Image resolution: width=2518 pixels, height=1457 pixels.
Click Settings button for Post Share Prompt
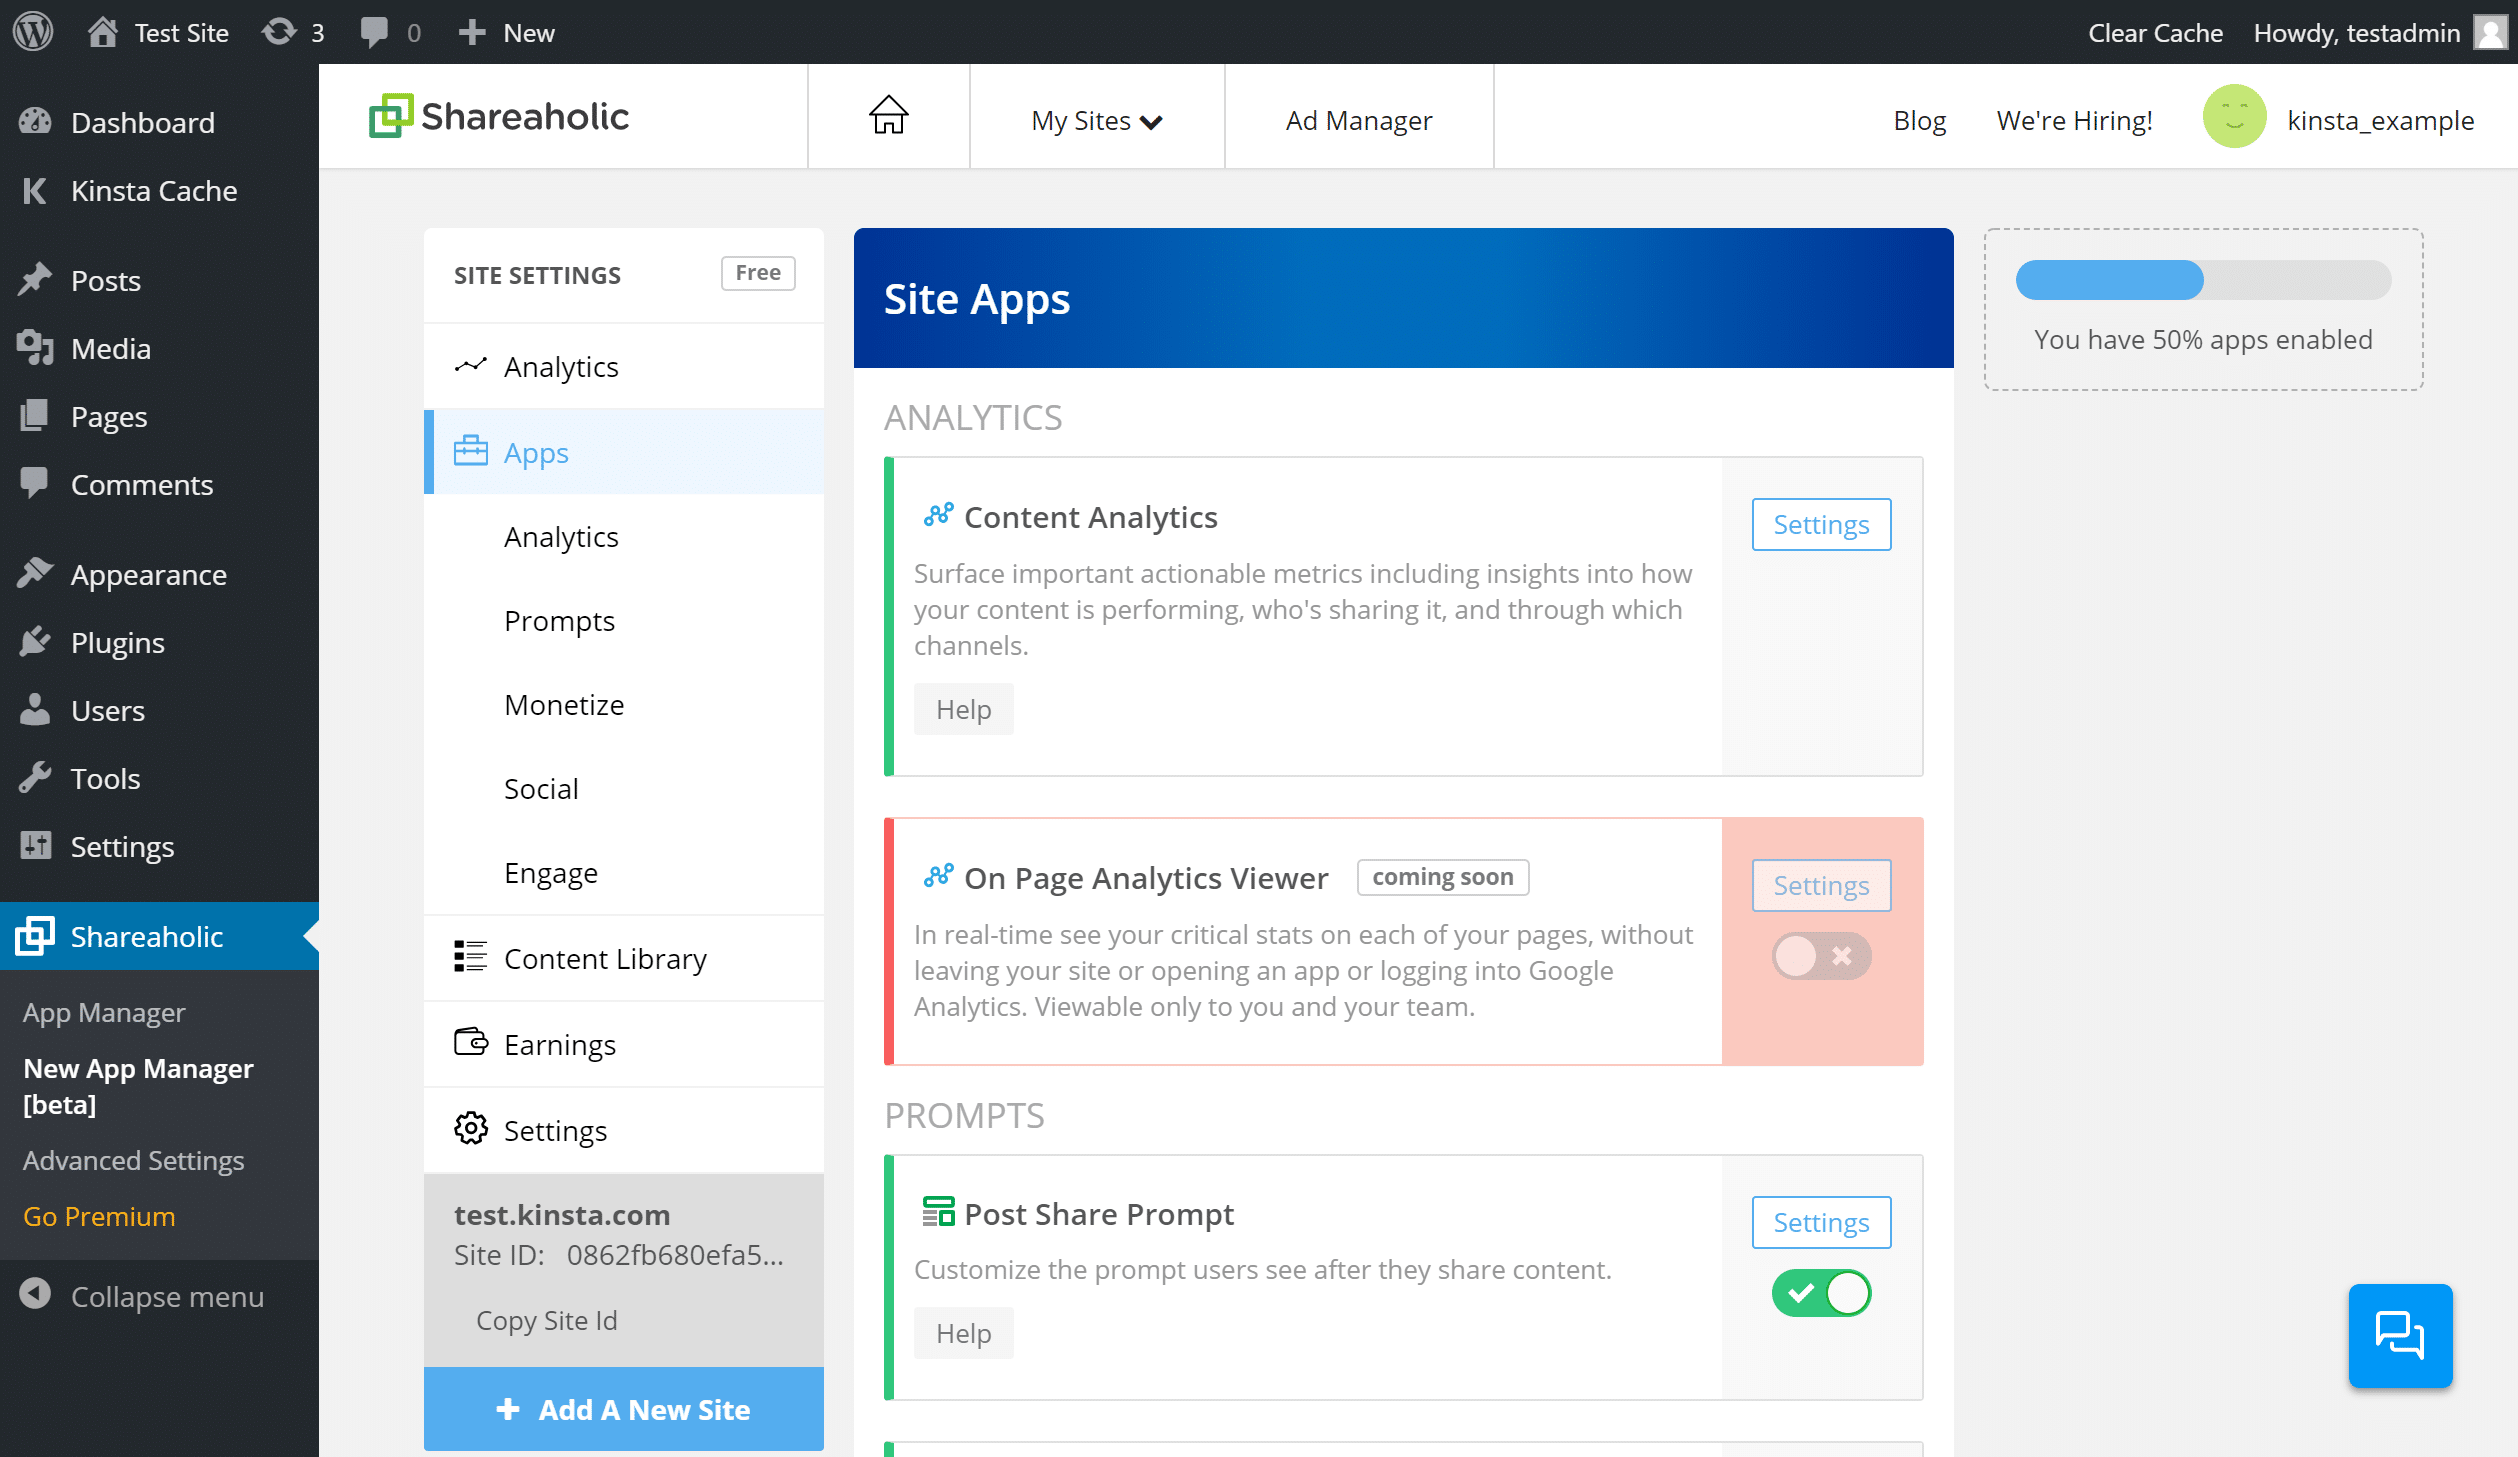click(x=1821, y=1221)
